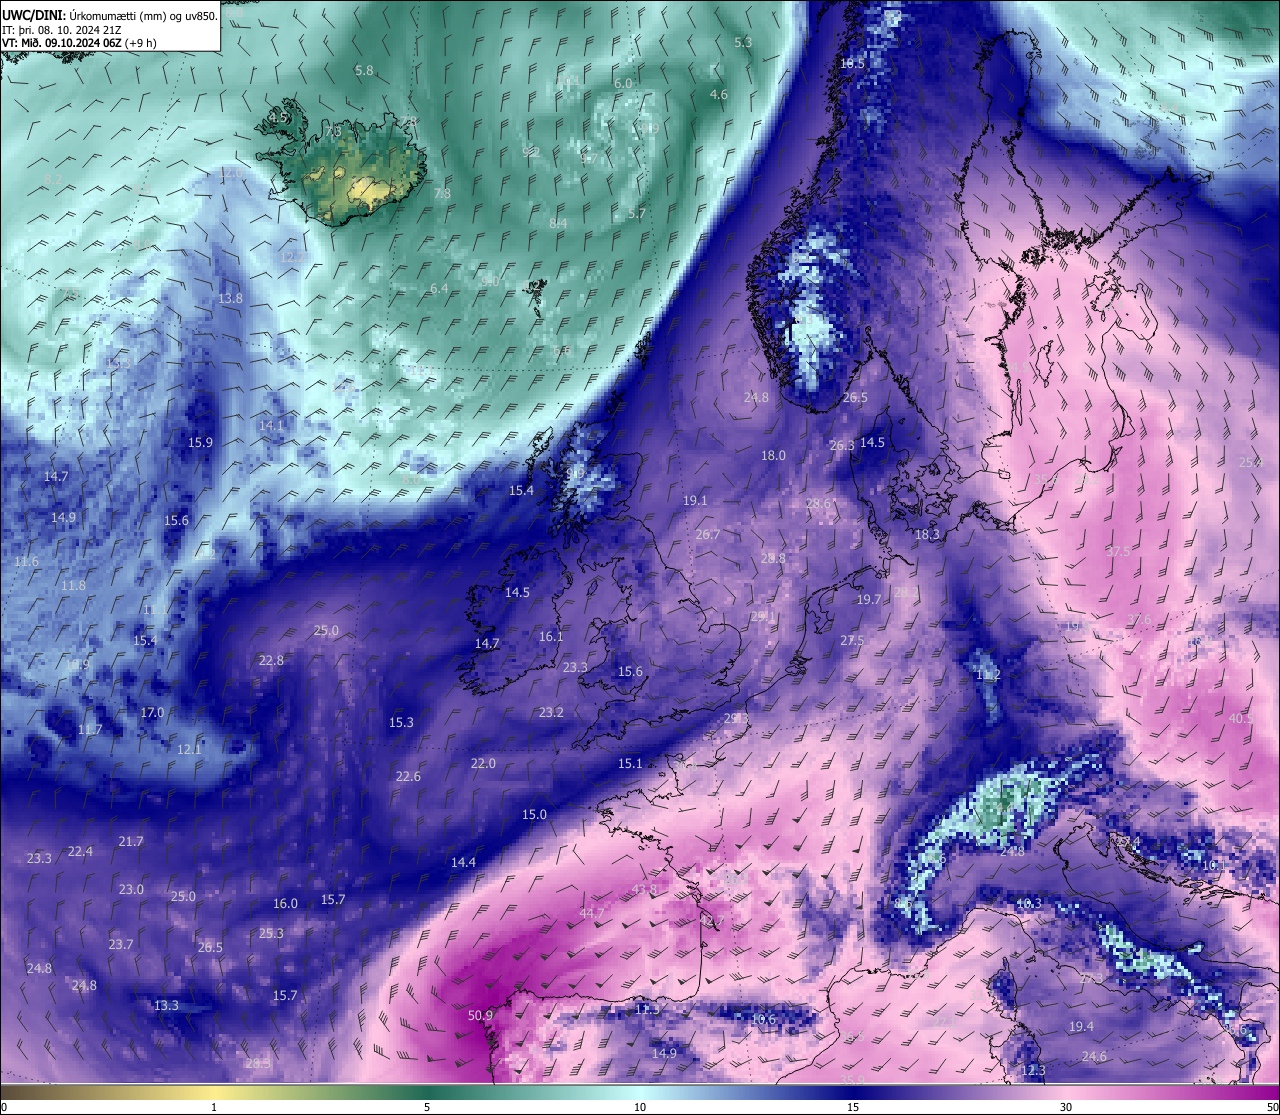Click the 15.9 value west of Ireland
1280x1115 pixels.
click(200, 442)
